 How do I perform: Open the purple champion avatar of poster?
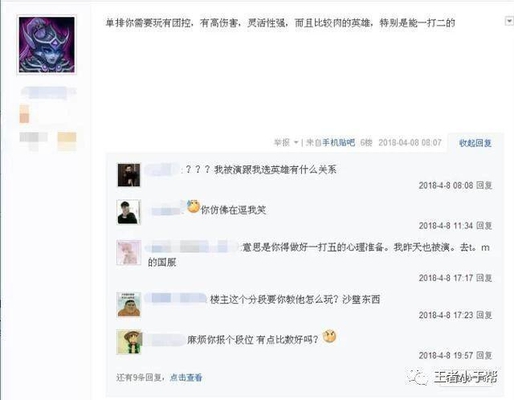tap(47, 45)
